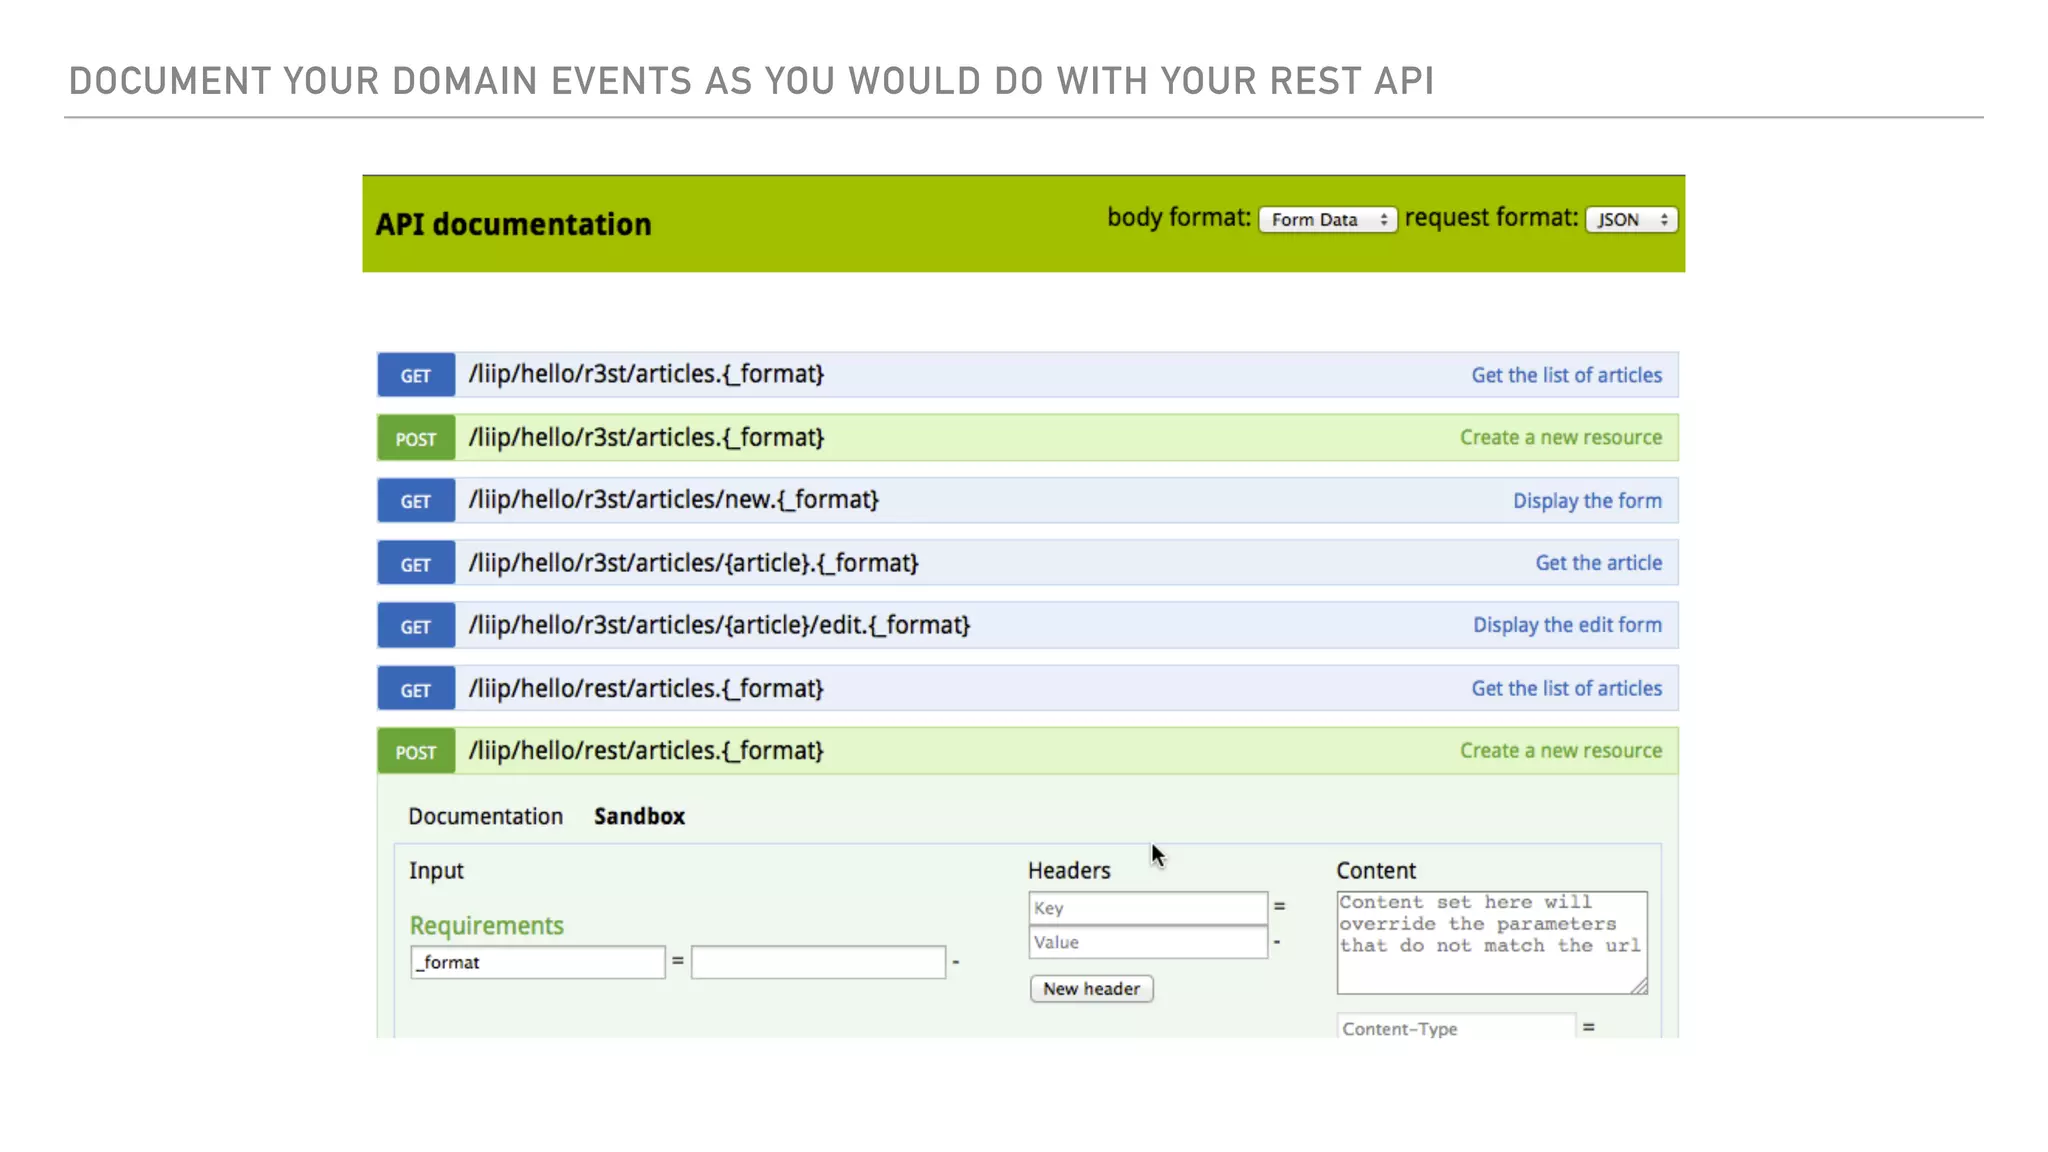Expand GET /liip/hello/r3st/articles/new.{_format} row

pyautogui.click(x=1027, y=500)
